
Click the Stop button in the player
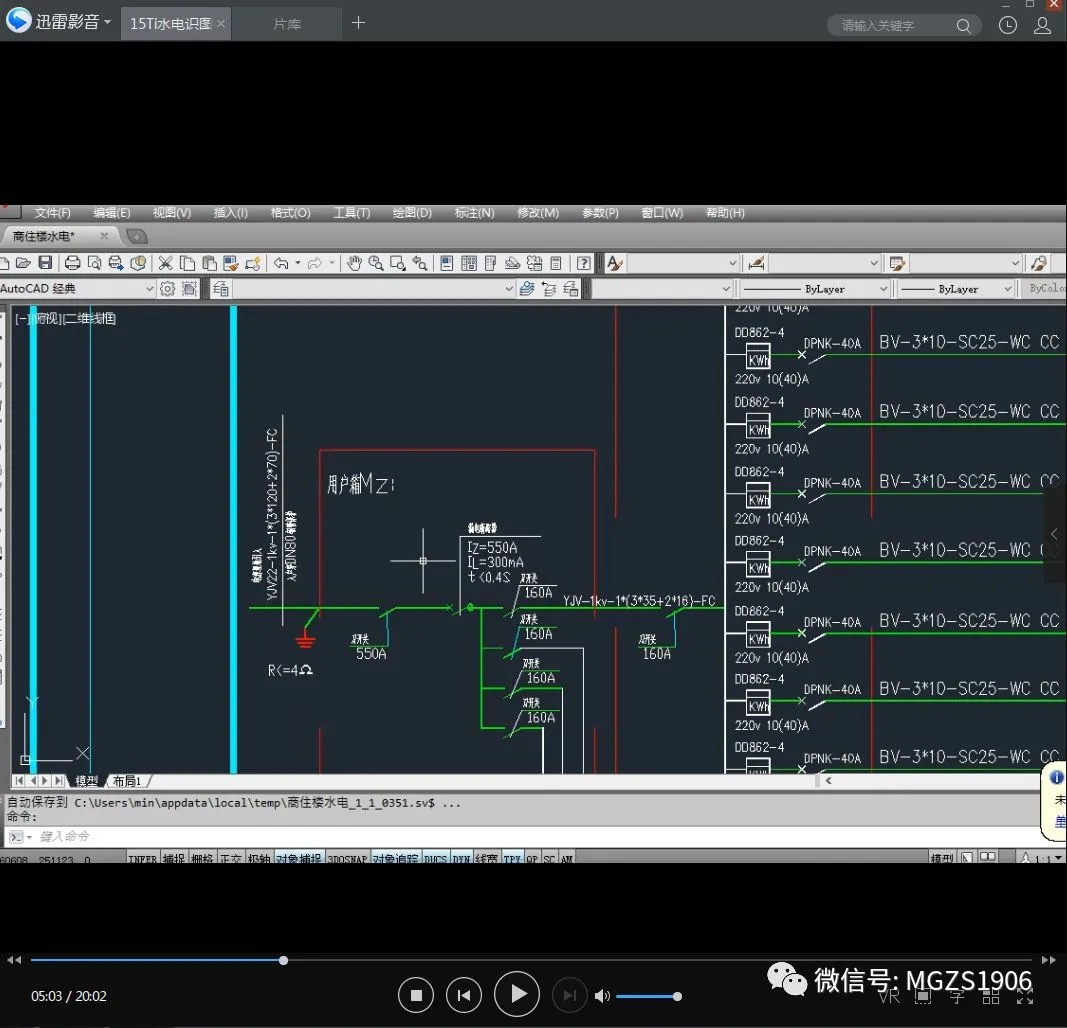pyautogui.click(x=415, y=995)
